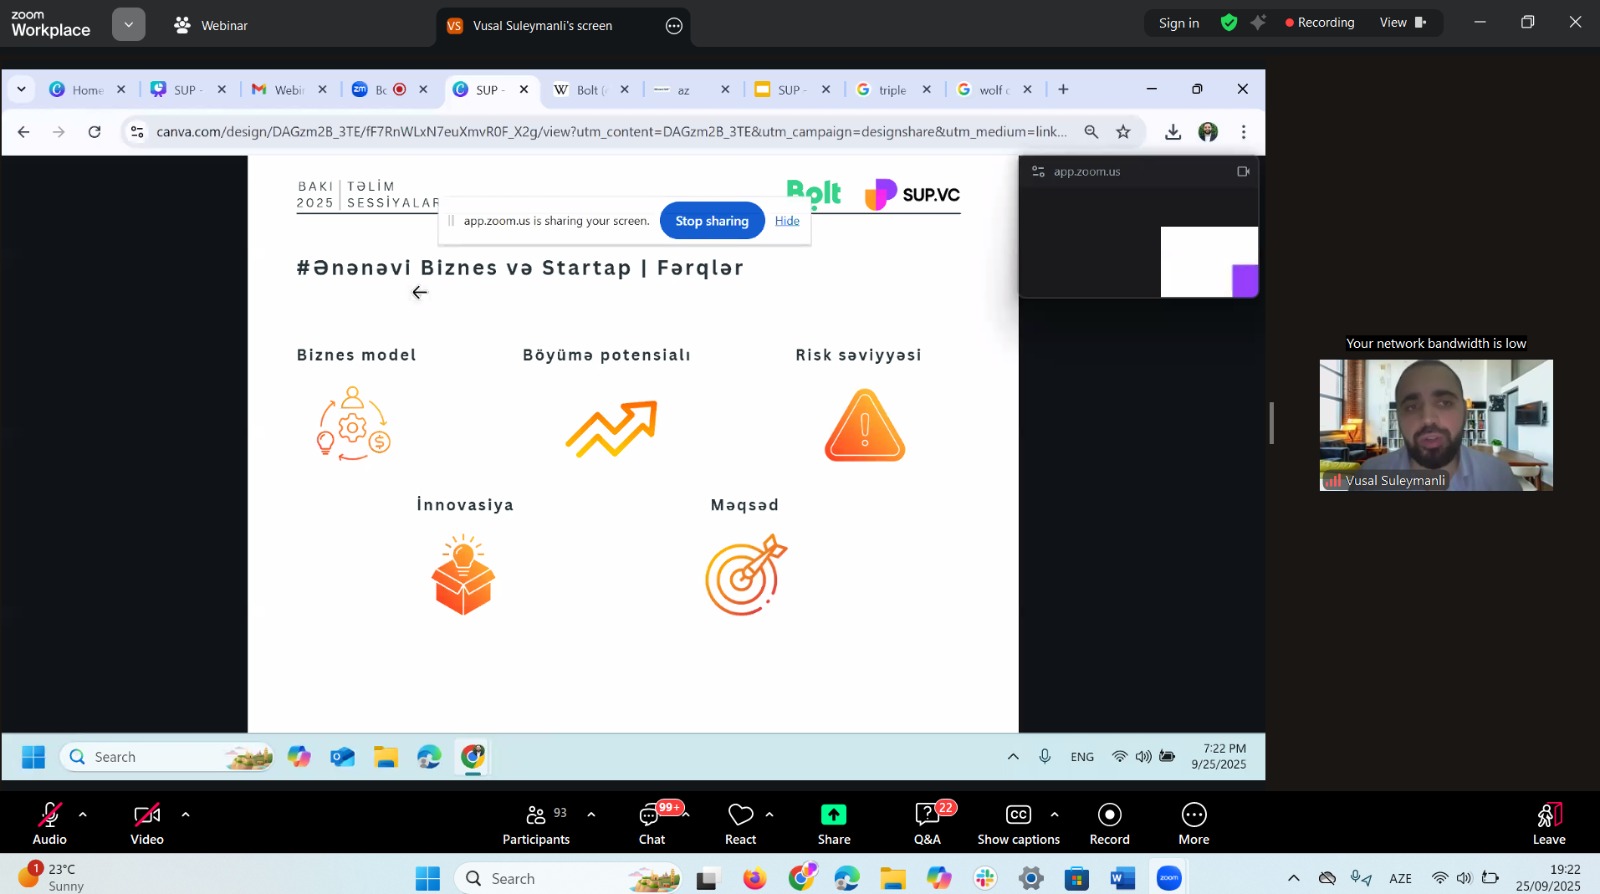
Task: Click the Record button in Zoom toolbar
Action: click(1109, 815)
